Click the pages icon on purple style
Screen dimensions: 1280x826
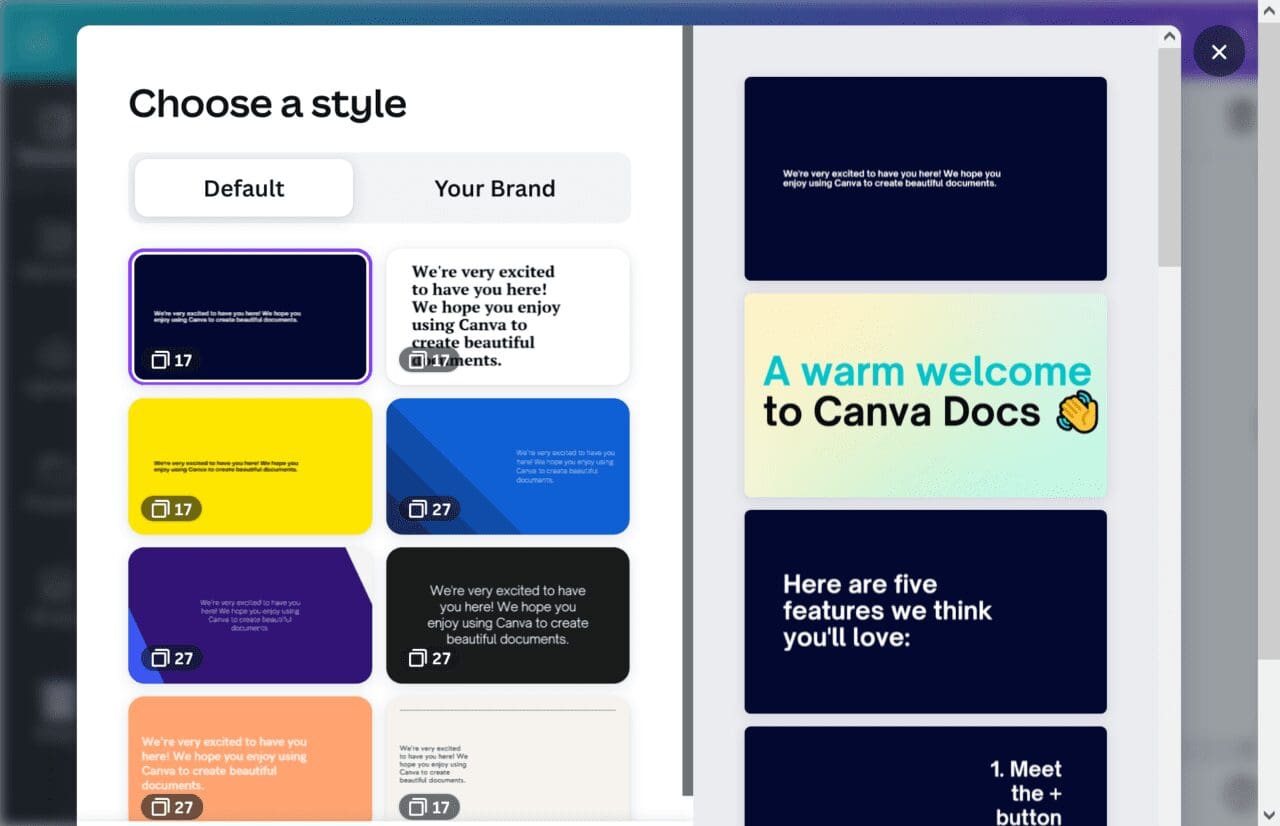160,659
